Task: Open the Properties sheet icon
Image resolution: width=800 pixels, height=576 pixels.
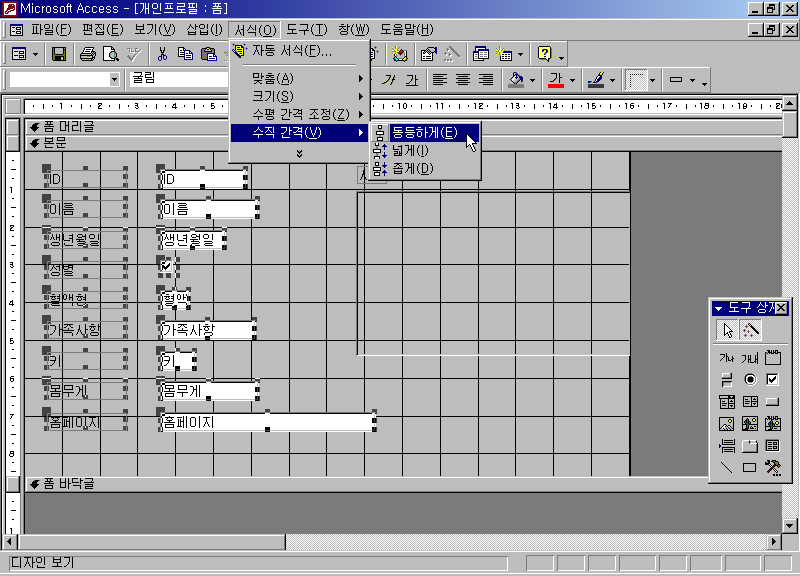Action: click(x=429, y=54)
